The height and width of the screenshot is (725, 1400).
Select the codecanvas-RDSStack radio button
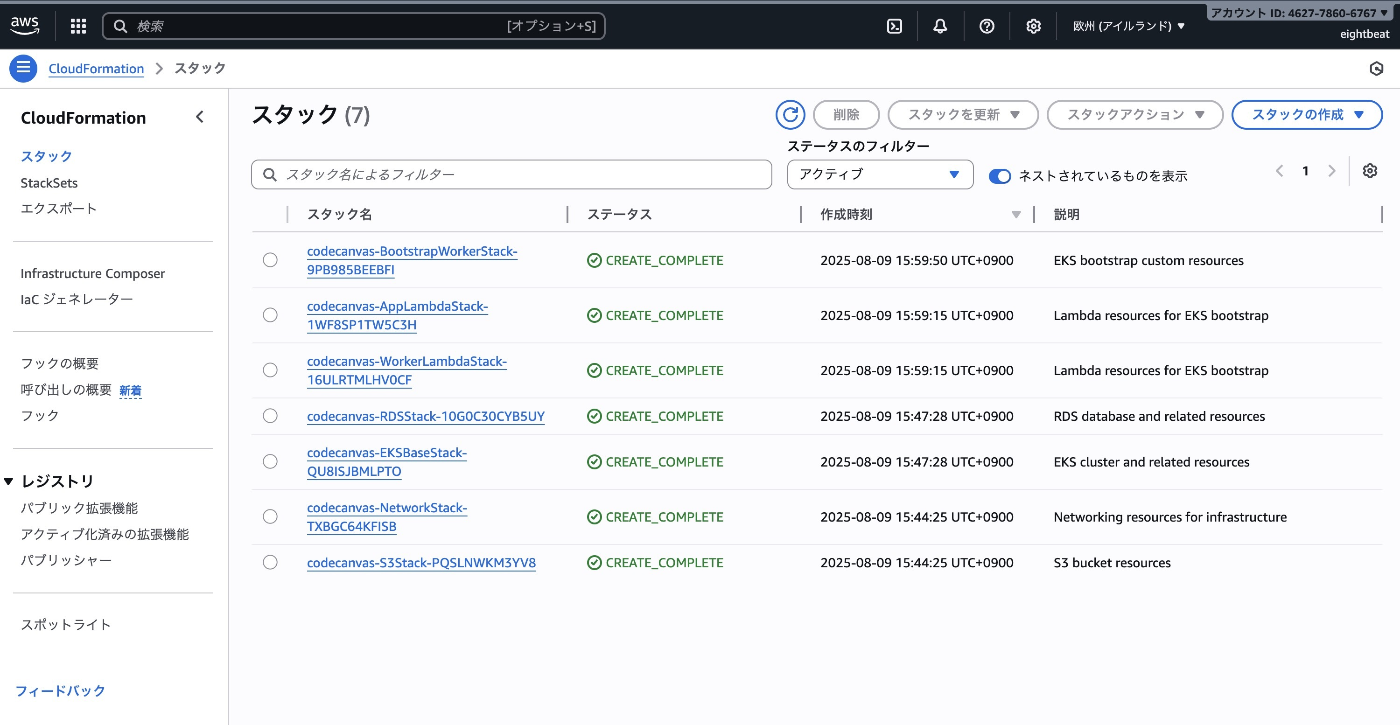pos(270,416)
